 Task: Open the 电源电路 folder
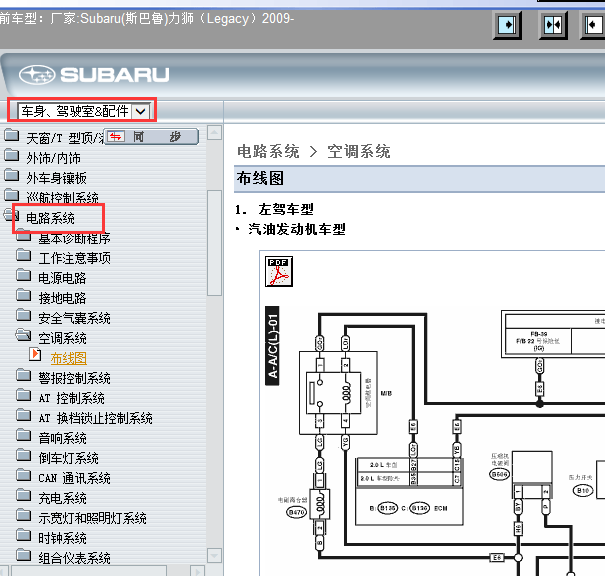click(62, 278)
